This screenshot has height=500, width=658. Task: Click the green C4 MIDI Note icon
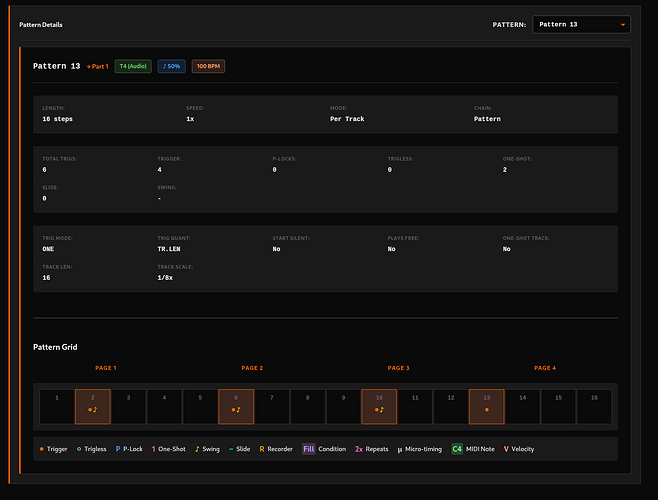click(x=456, y=449)
